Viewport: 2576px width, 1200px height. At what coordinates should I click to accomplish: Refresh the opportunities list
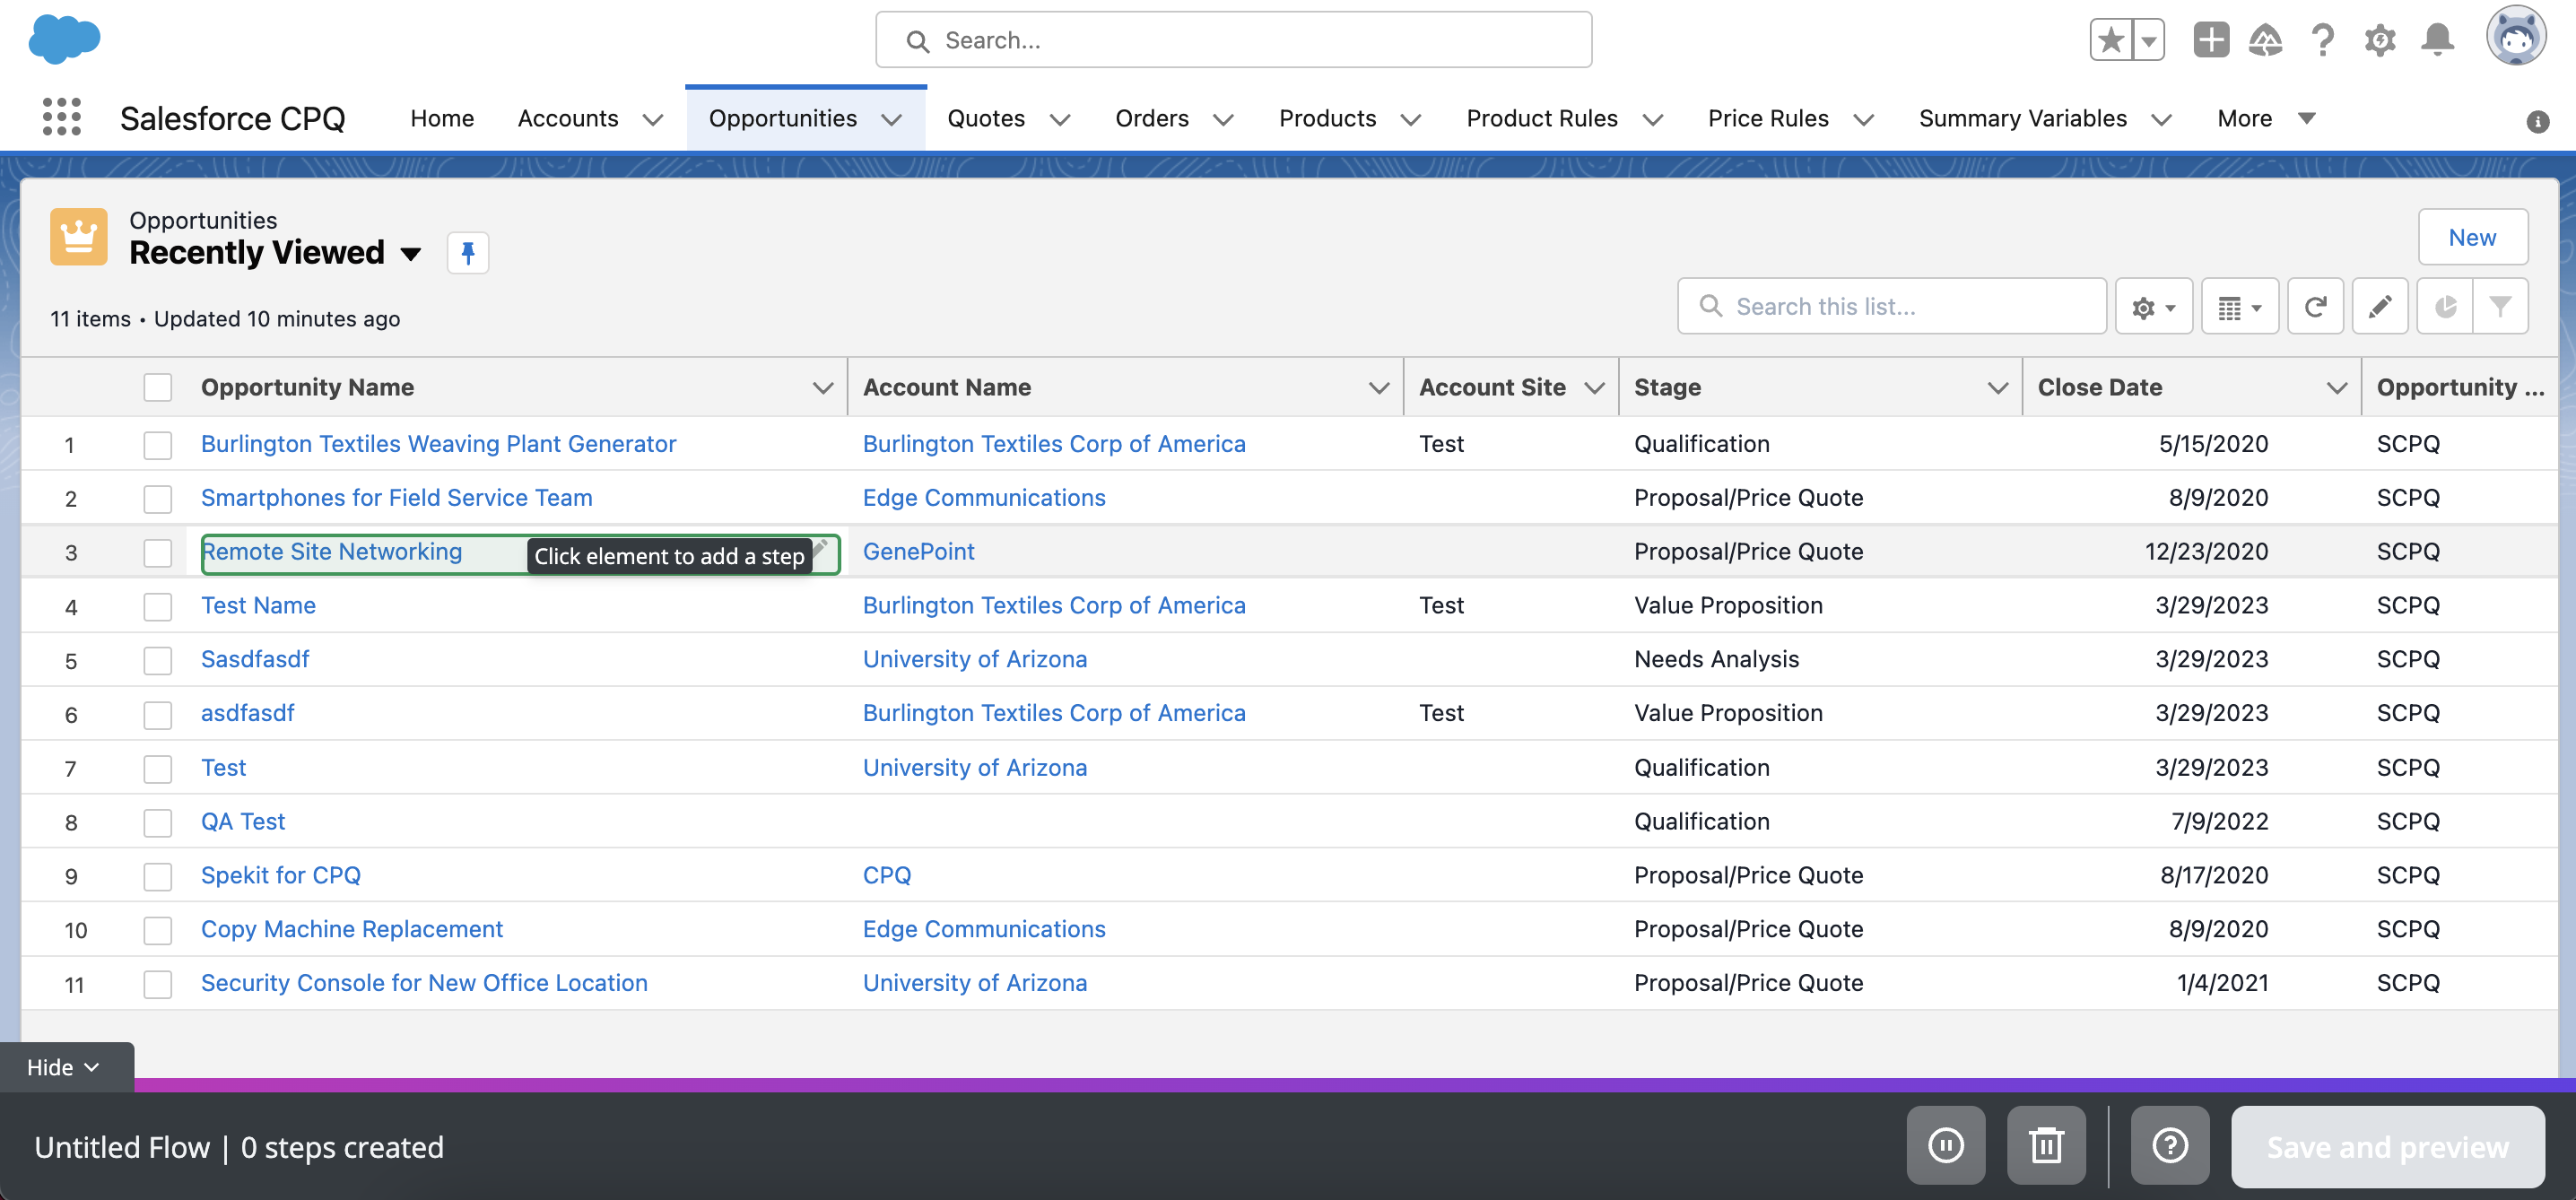pos(2315,307)
